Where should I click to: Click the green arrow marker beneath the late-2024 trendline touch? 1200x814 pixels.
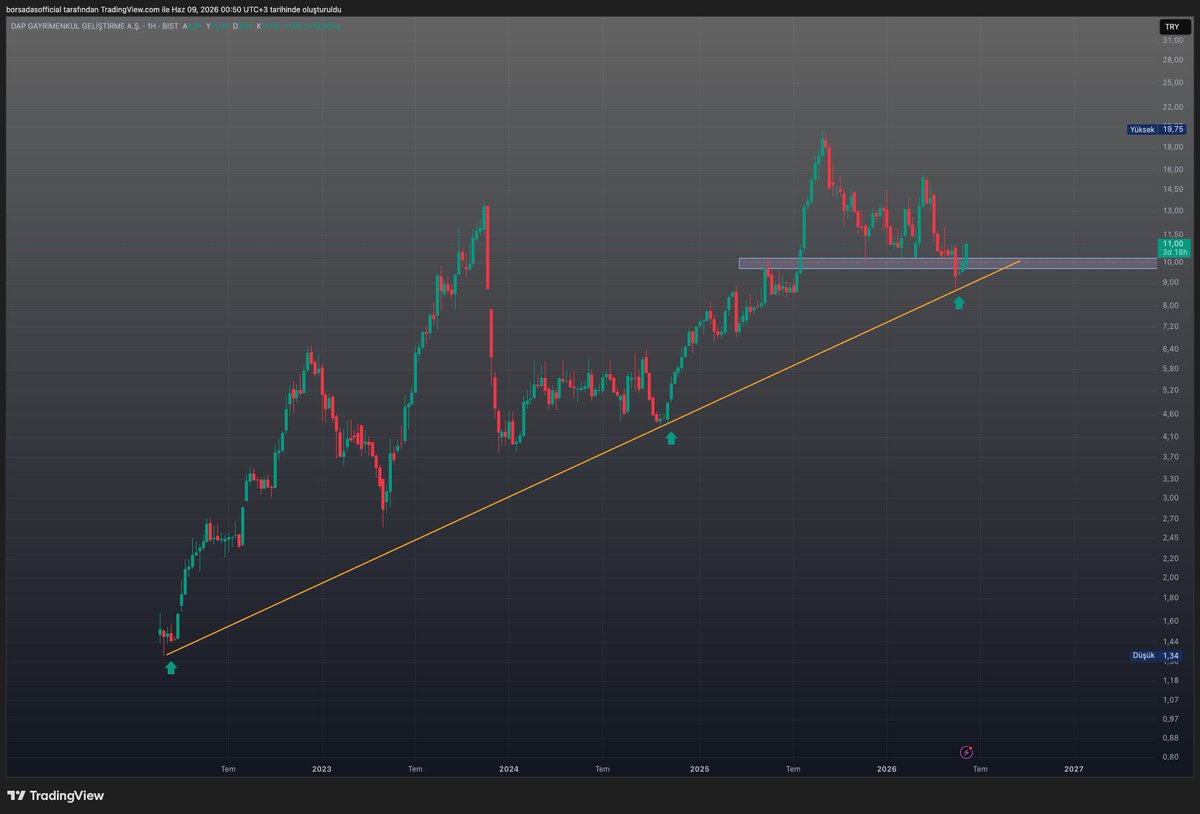[671, 437]
